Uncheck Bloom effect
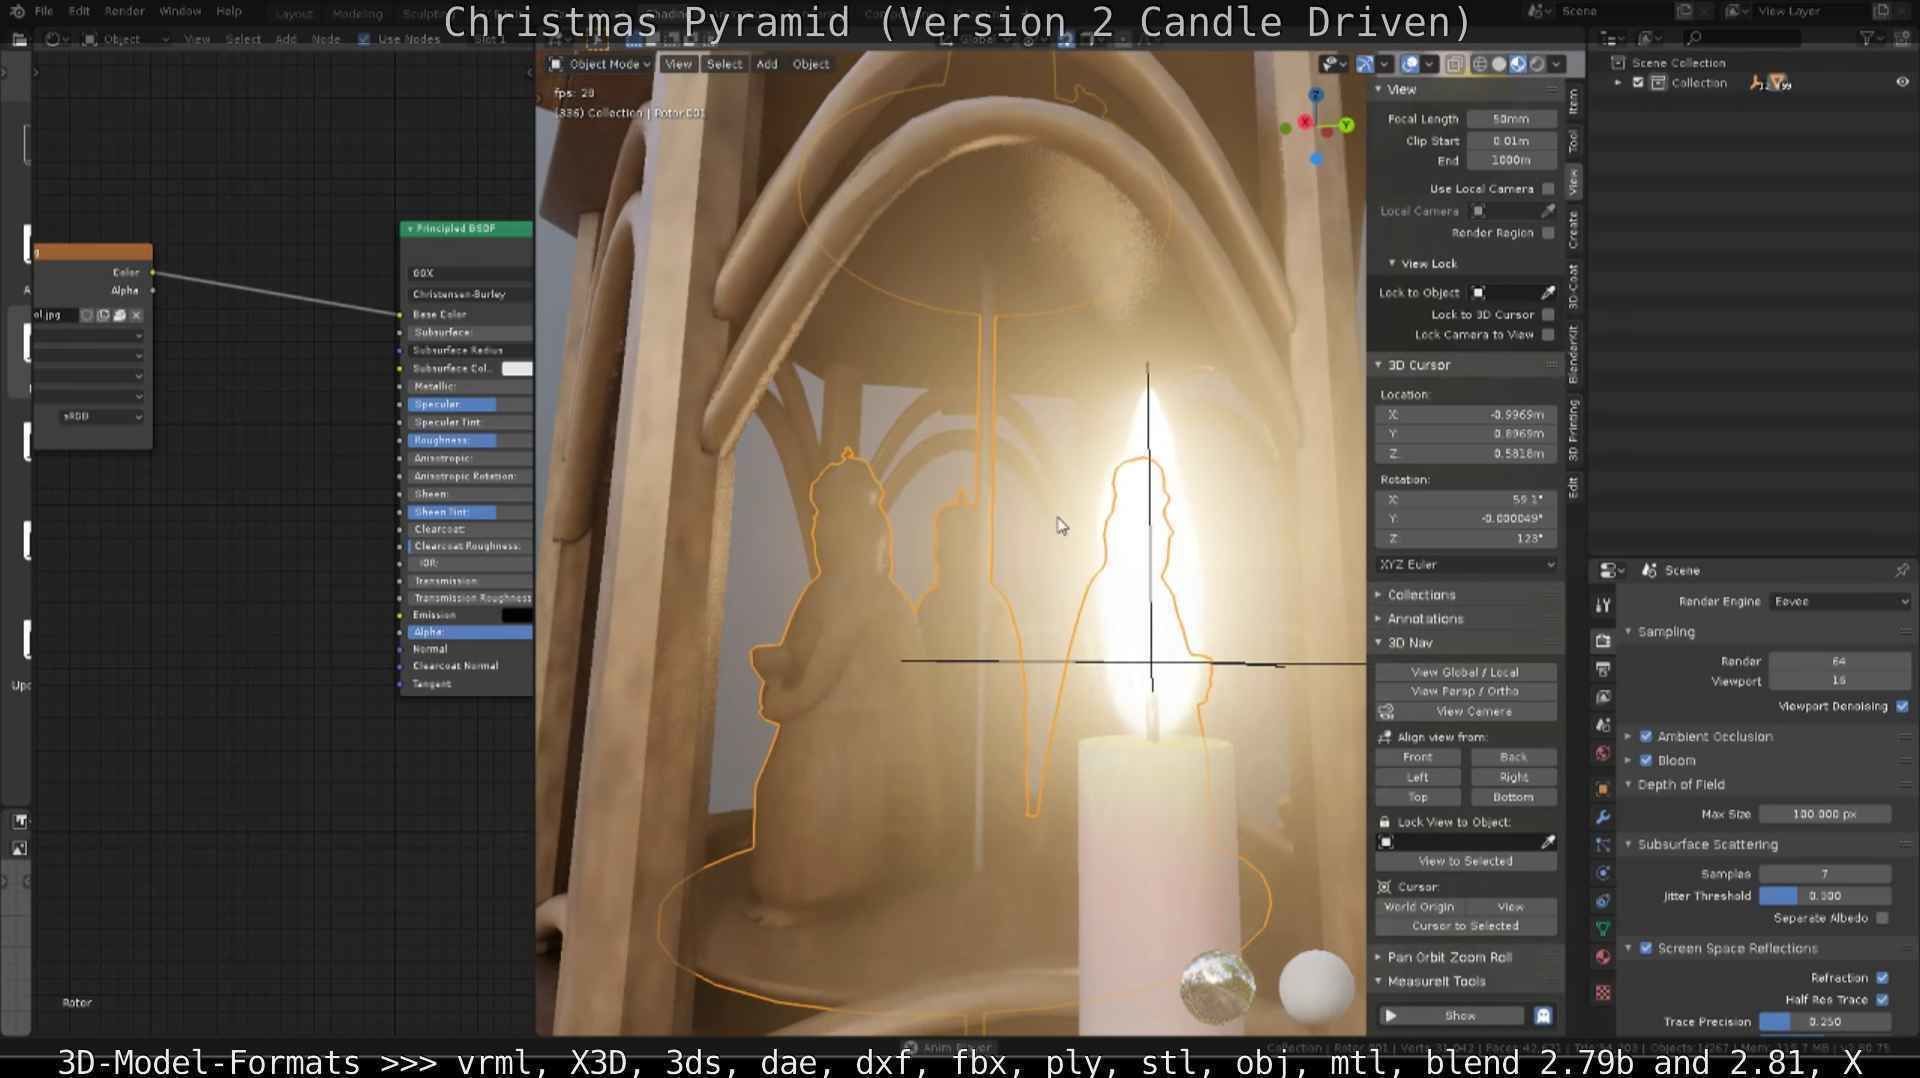1920x1078 pixels. click(x=1646, y=760)
